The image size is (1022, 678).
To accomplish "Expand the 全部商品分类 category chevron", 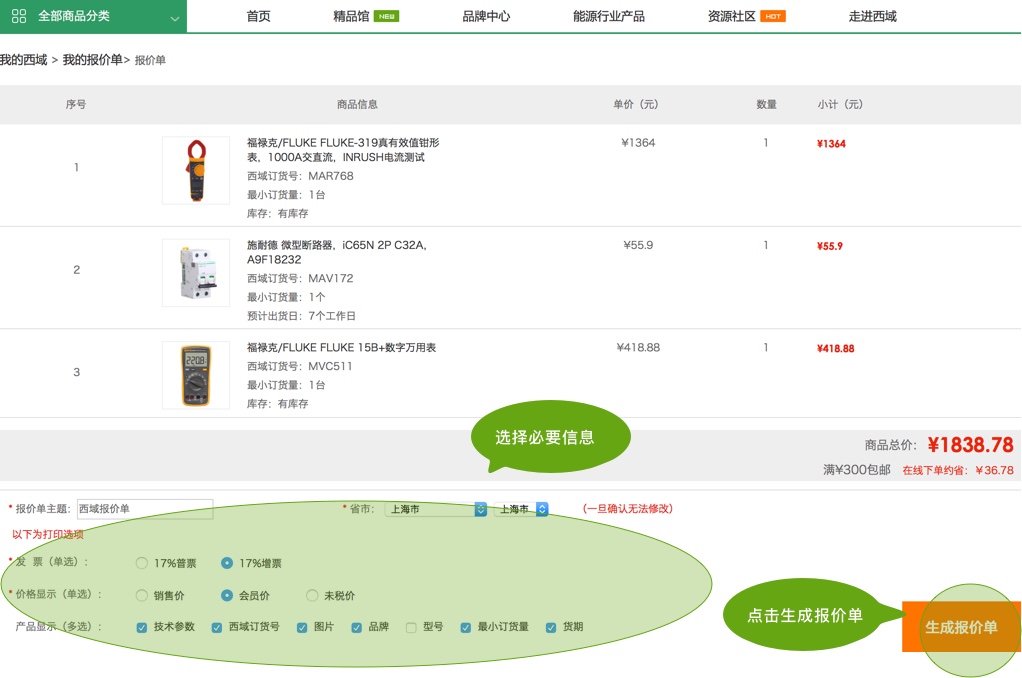I will click(175, 18).
